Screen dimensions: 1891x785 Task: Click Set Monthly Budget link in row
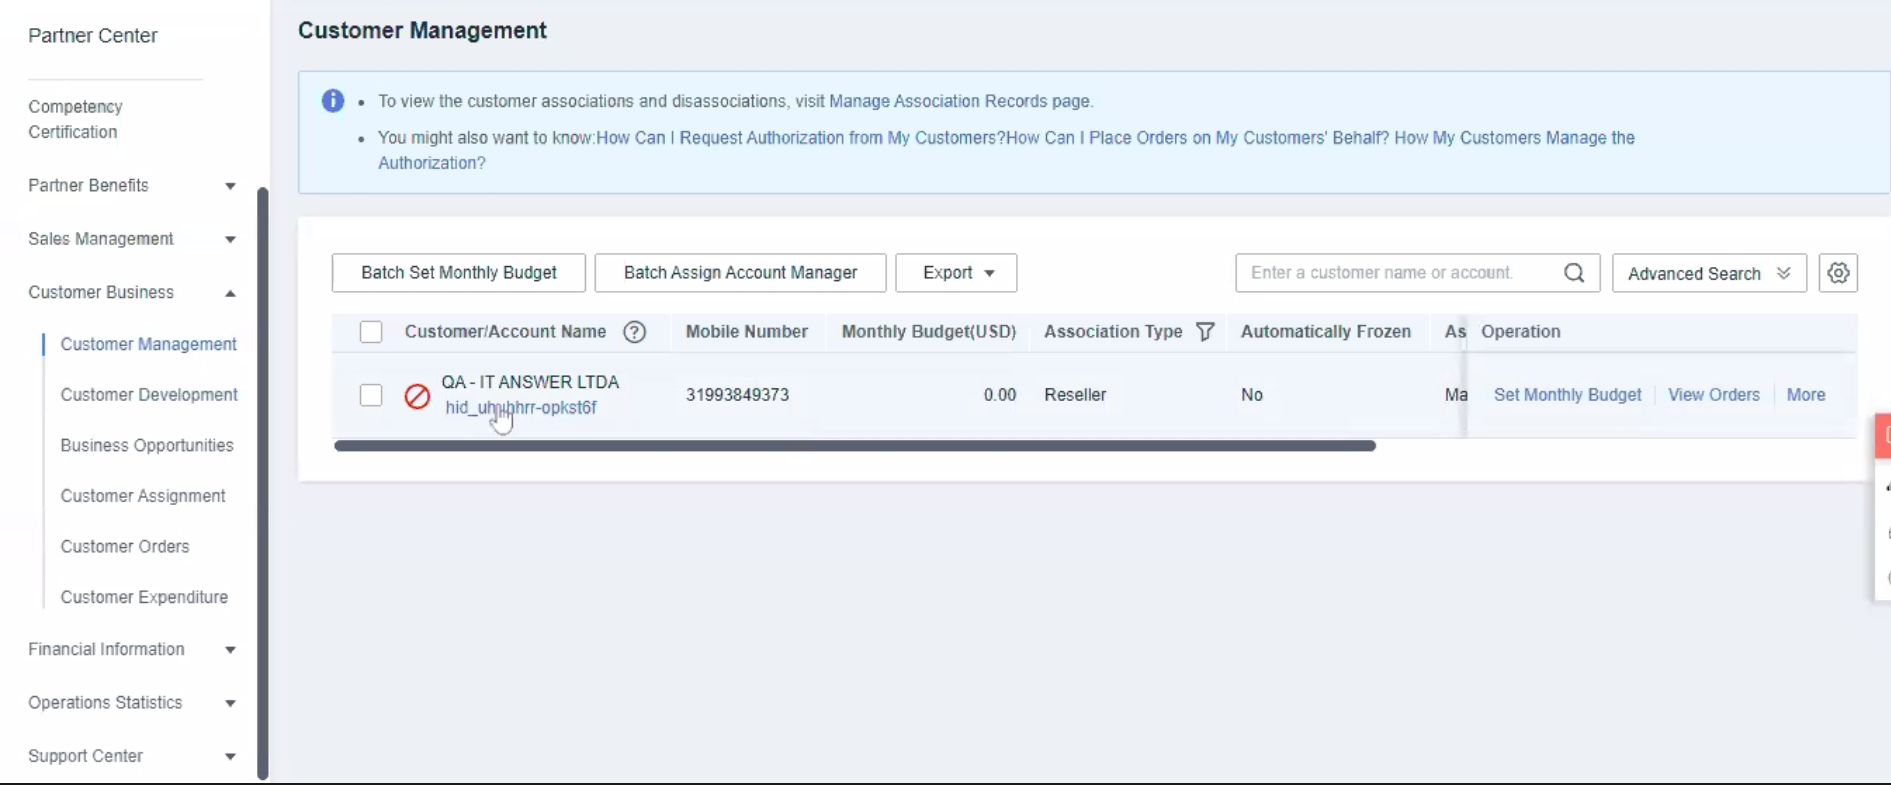tap(1567, 395)
